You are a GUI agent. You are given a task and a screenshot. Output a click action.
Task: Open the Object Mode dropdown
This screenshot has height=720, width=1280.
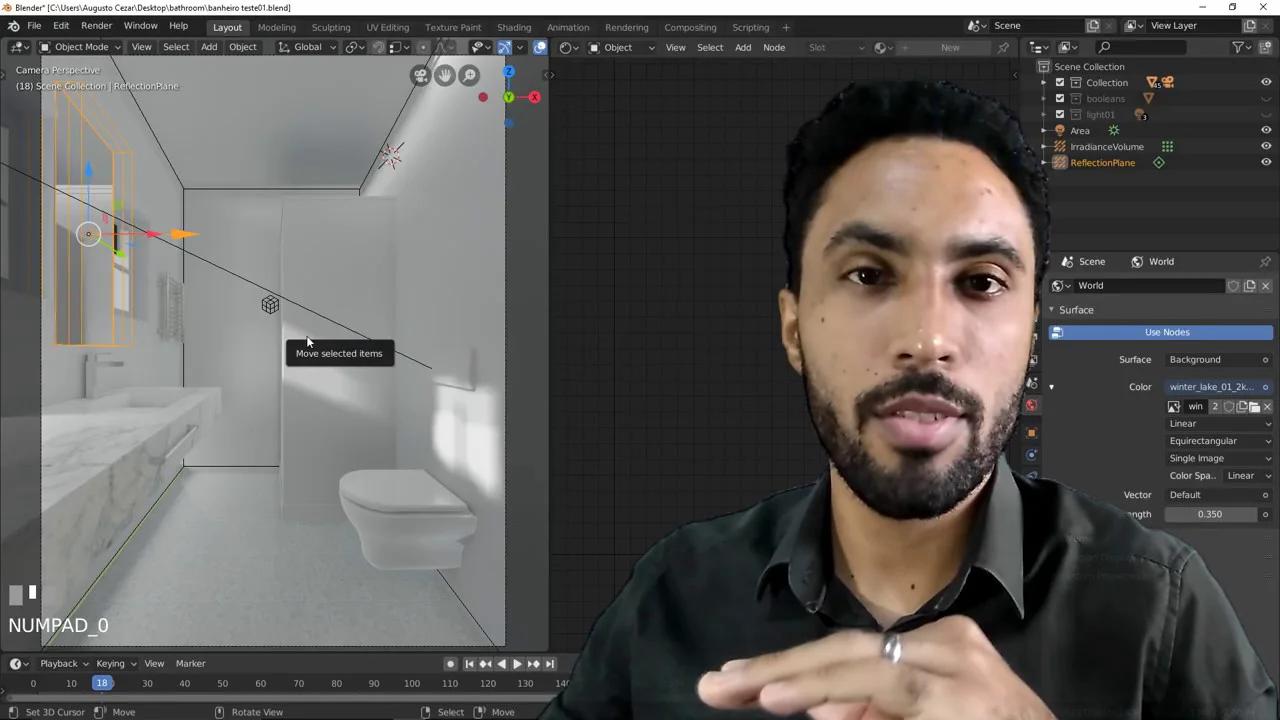[x=80, y=47]
